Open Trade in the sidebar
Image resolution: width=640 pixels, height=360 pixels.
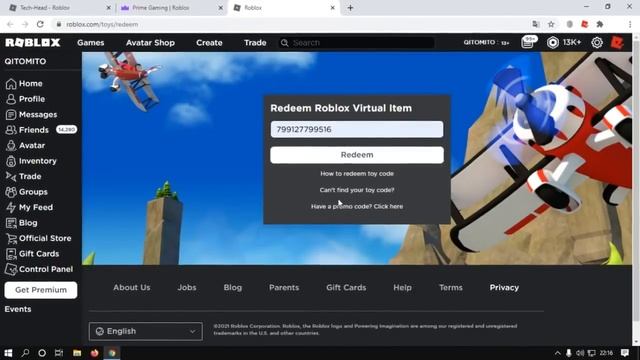(23, 176)
